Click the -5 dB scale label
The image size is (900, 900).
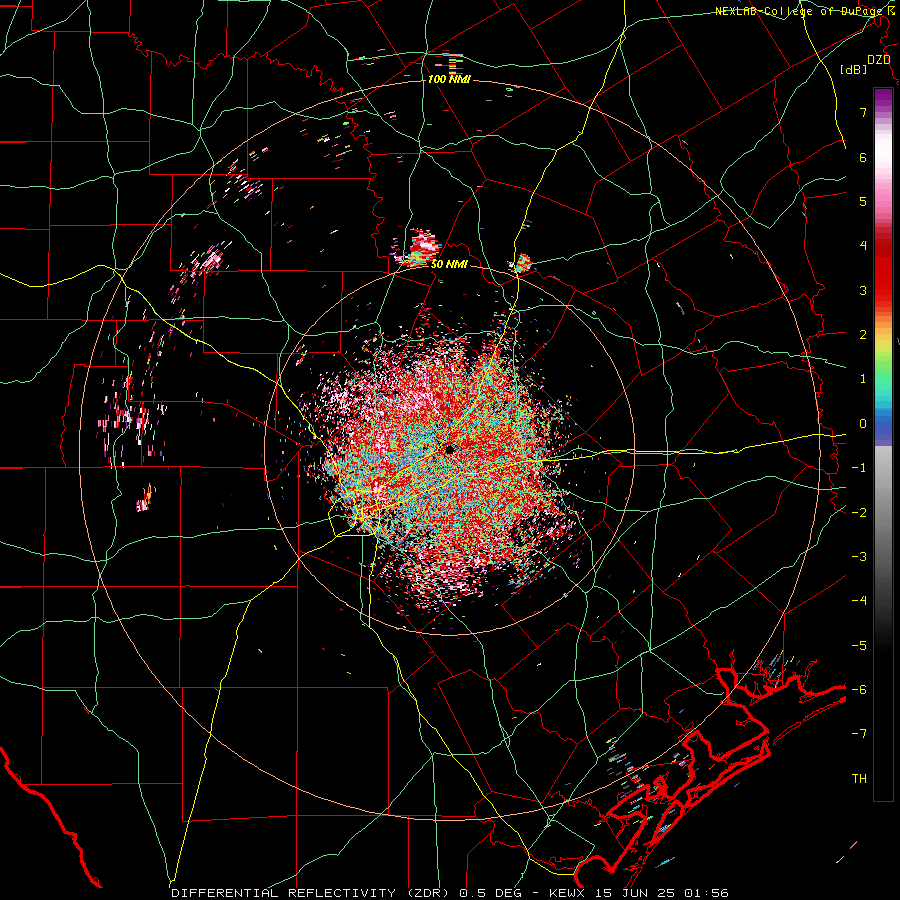coord(859,646)
